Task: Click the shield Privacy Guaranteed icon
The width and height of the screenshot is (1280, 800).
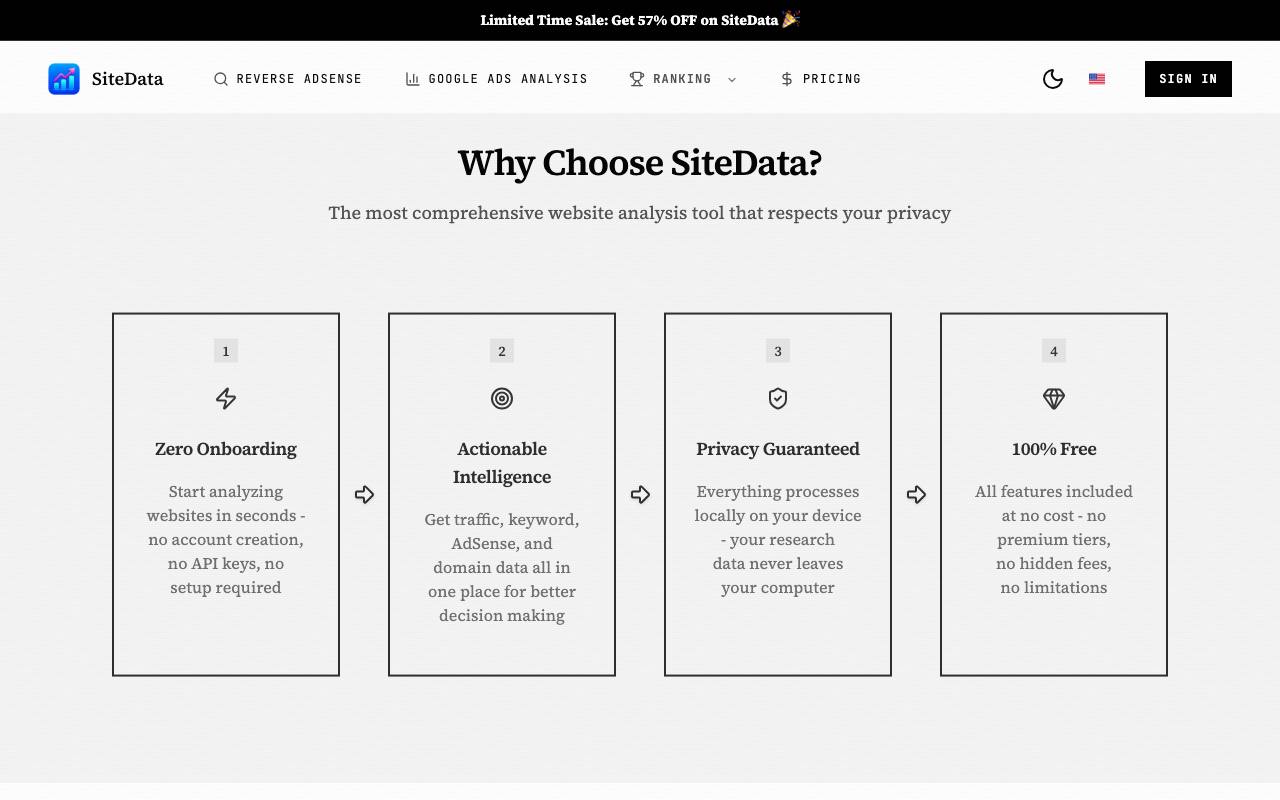Action: point(778,399)
